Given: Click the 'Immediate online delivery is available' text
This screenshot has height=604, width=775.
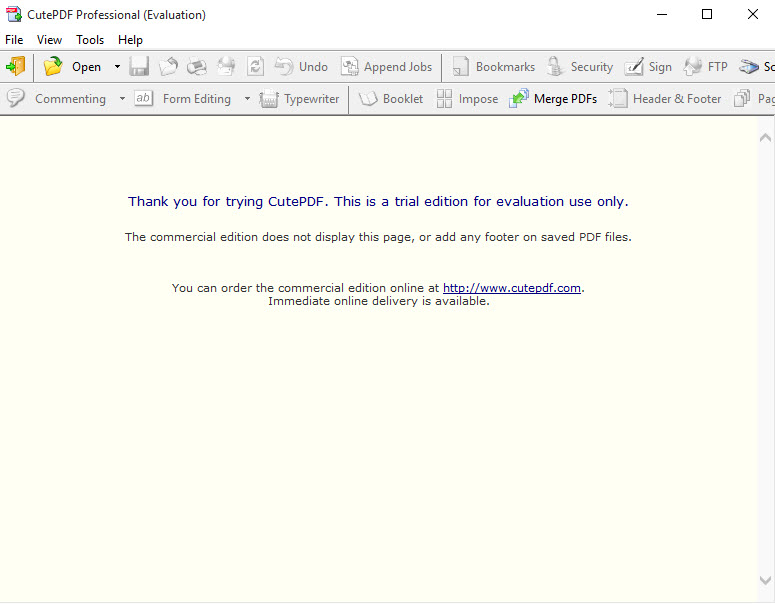Looking at the screenshot, I should click(x=378, y=301).
